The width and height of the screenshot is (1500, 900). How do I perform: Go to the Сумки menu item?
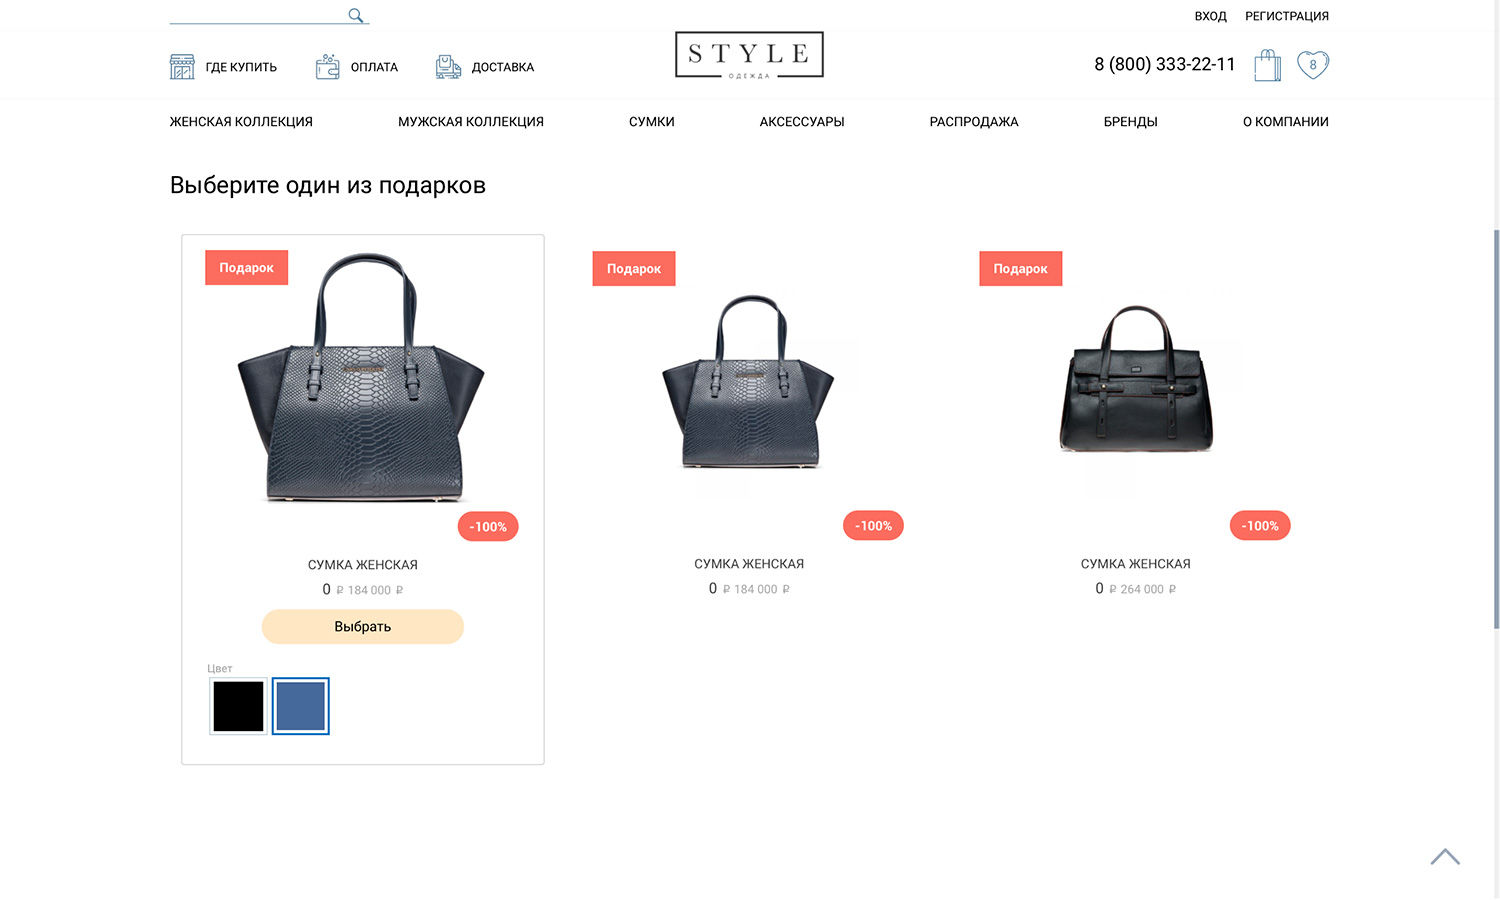point(652,122)
